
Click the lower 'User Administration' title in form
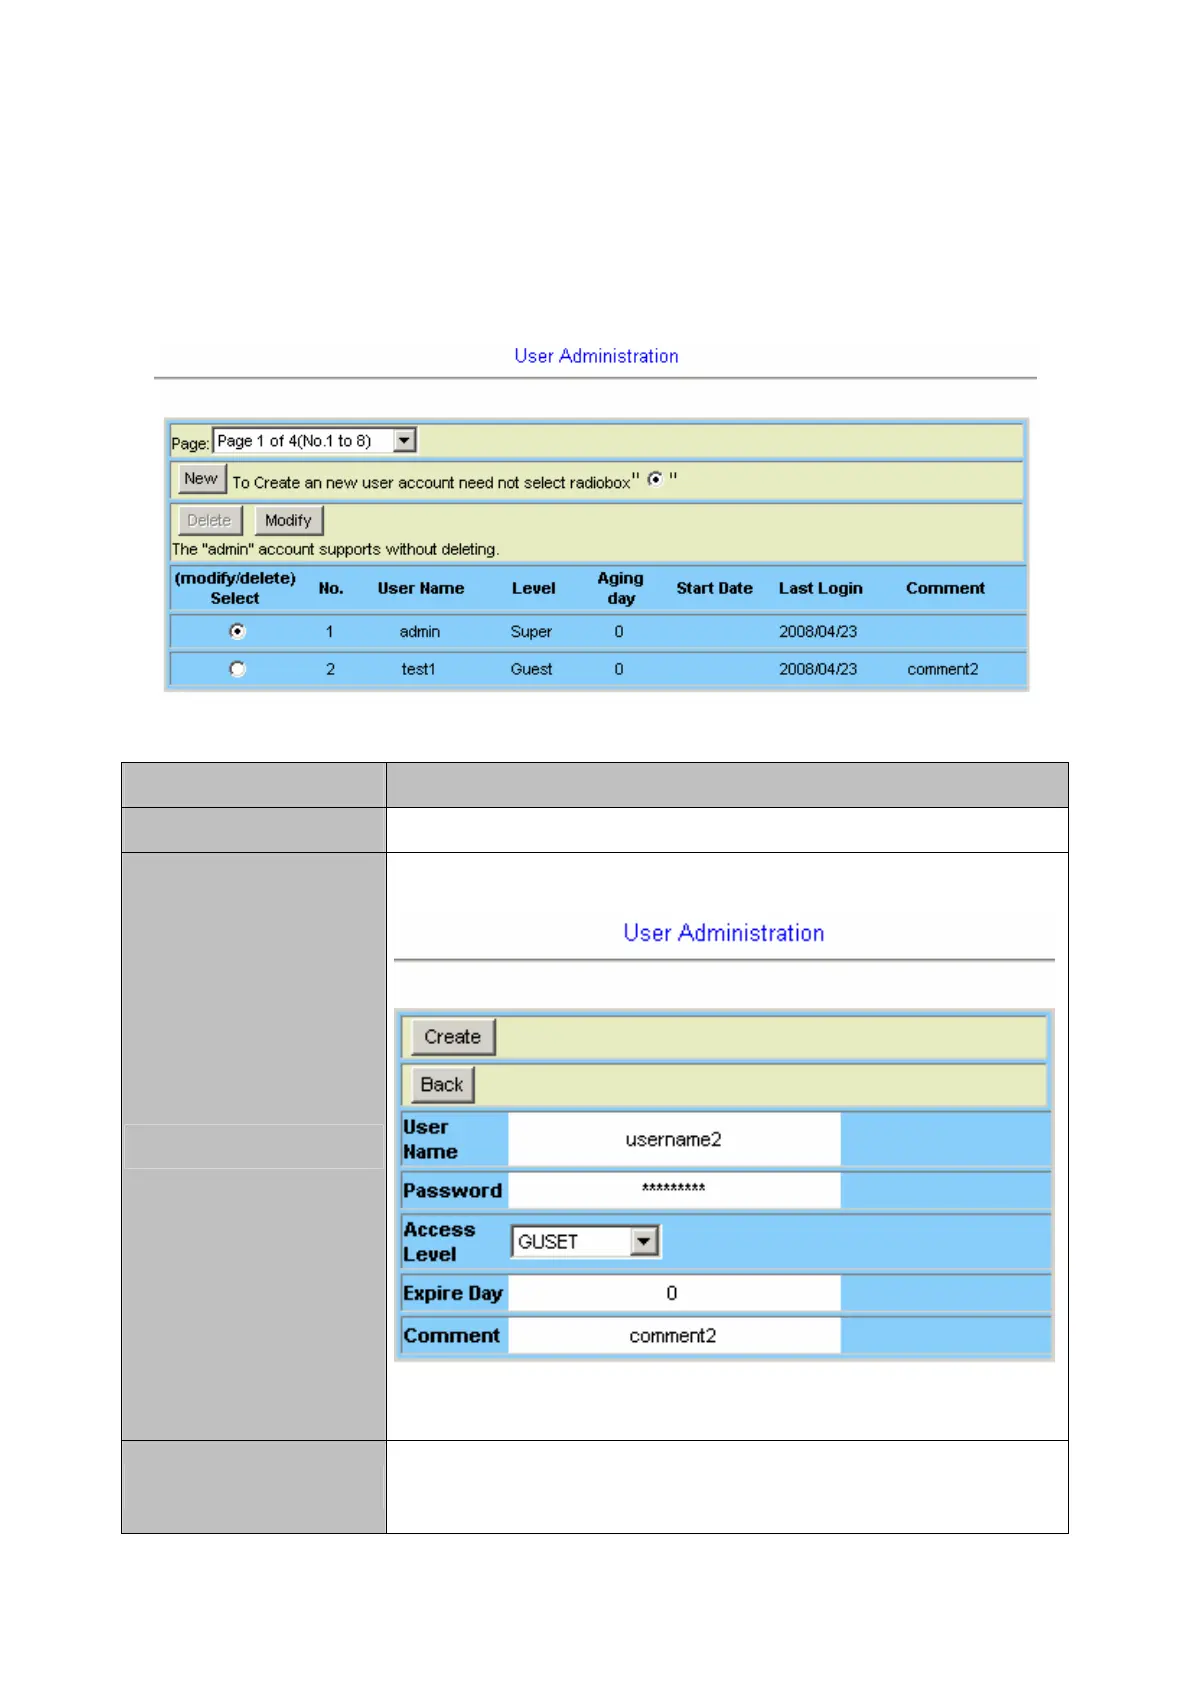click(x=724, y=933)
